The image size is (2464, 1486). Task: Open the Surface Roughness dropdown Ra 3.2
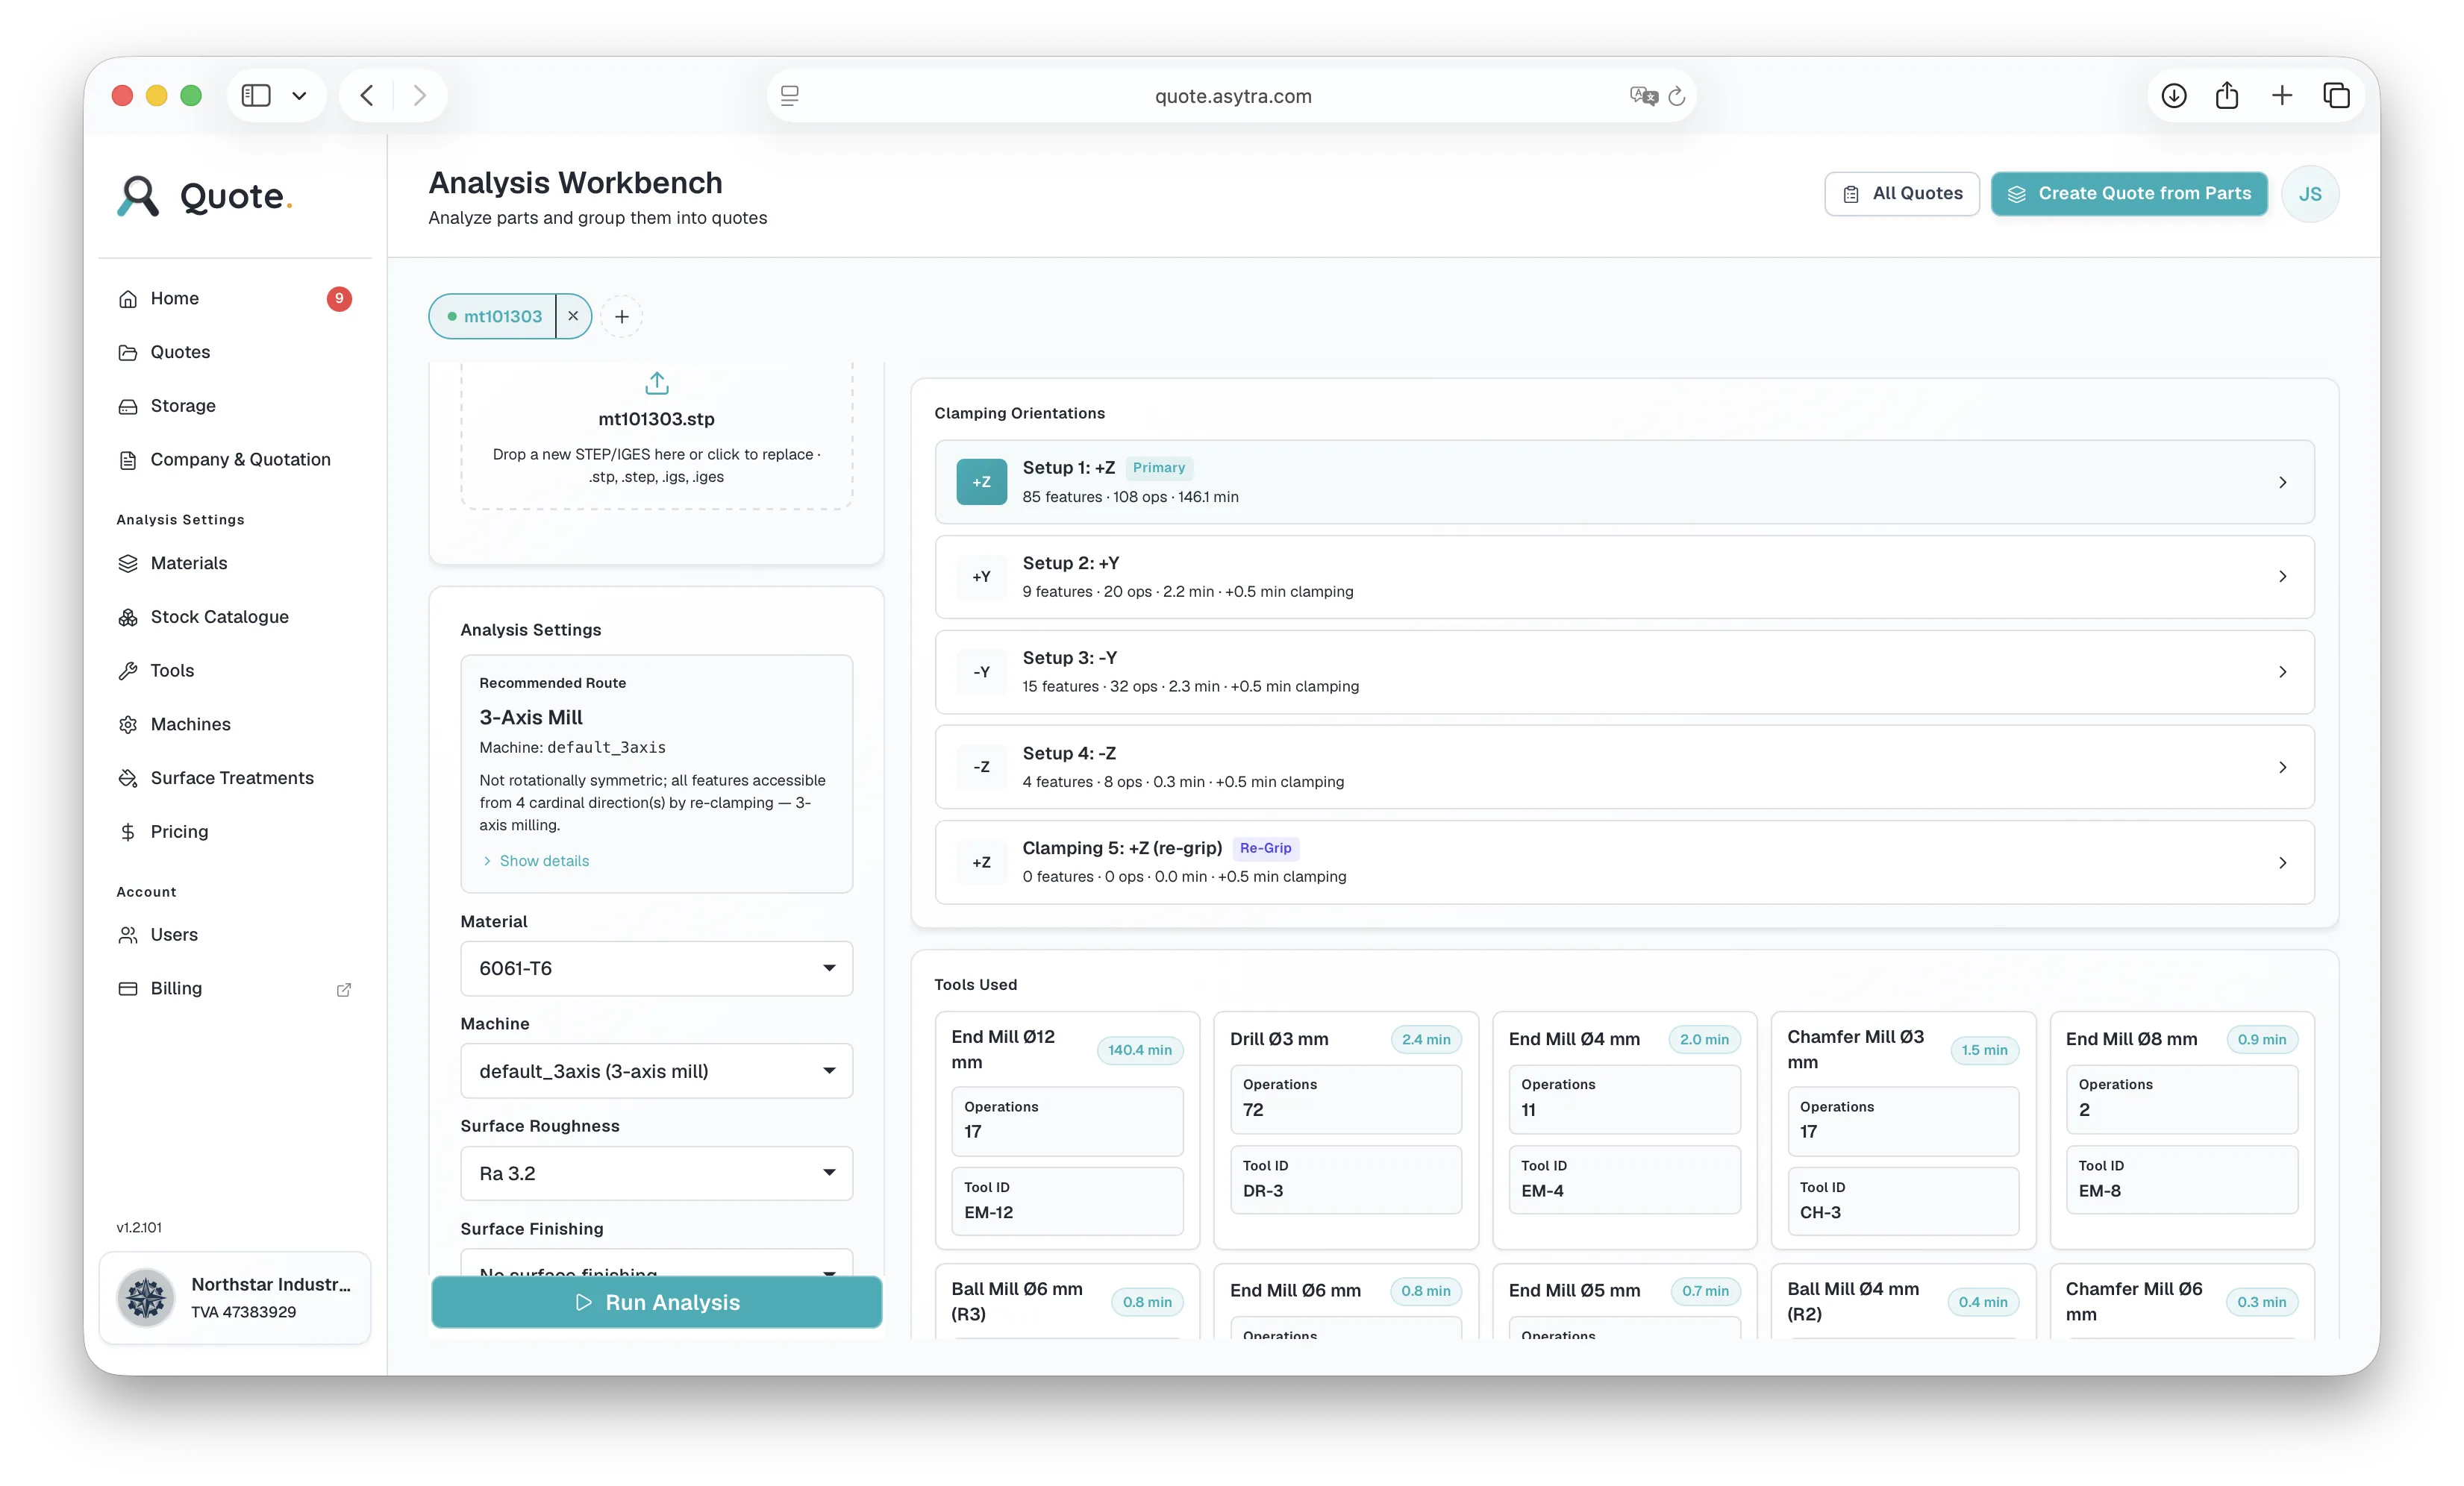click(x=656, y=1173)
